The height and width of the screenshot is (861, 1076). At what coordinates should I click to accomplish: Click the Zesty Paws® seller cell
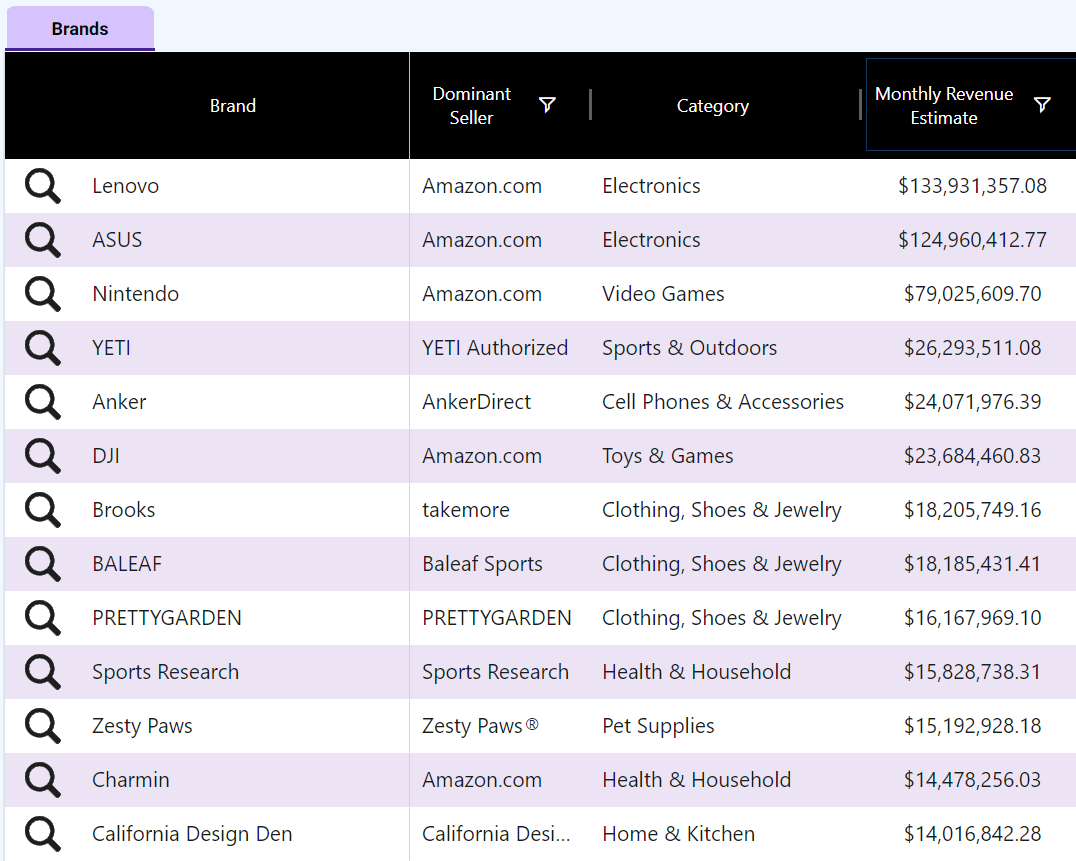(x=480, y=726)
